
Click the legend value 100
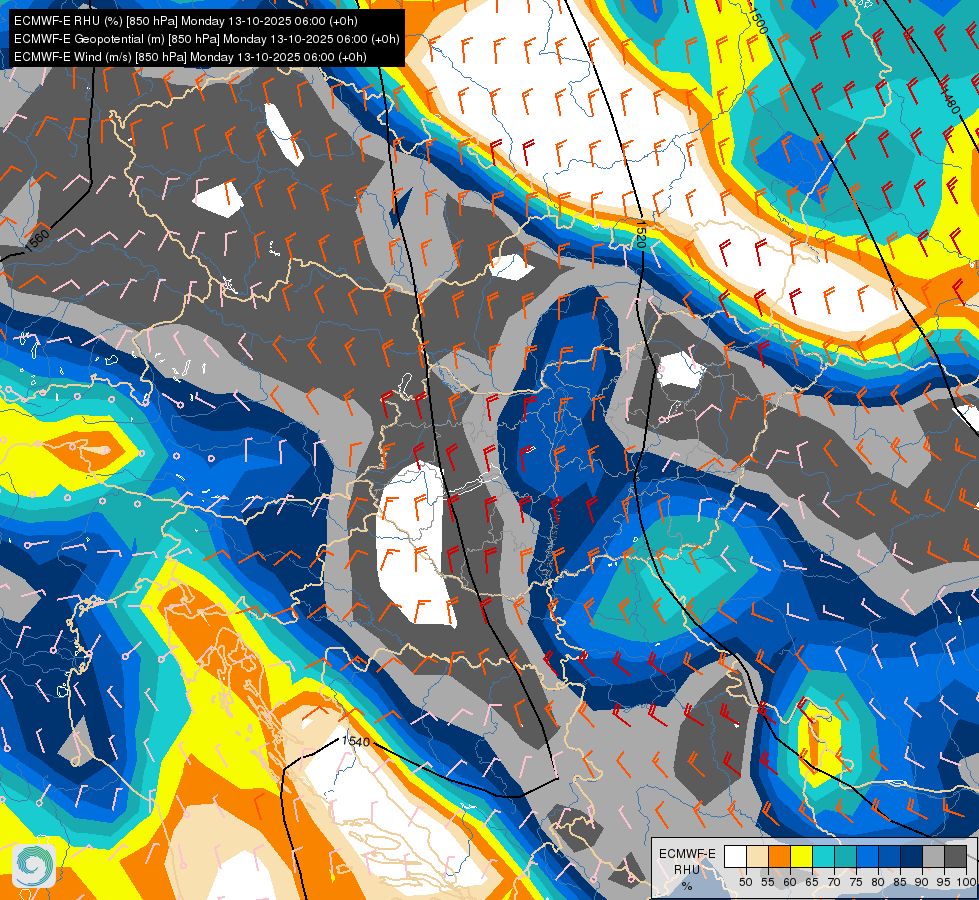966,882
